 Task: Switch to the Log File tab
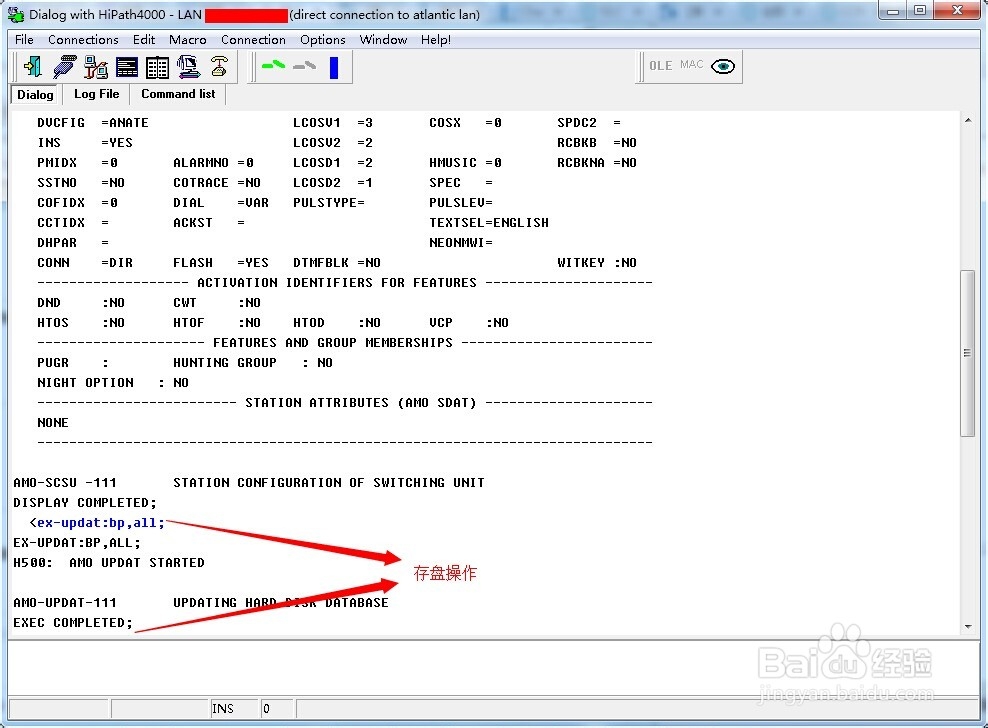96,94
